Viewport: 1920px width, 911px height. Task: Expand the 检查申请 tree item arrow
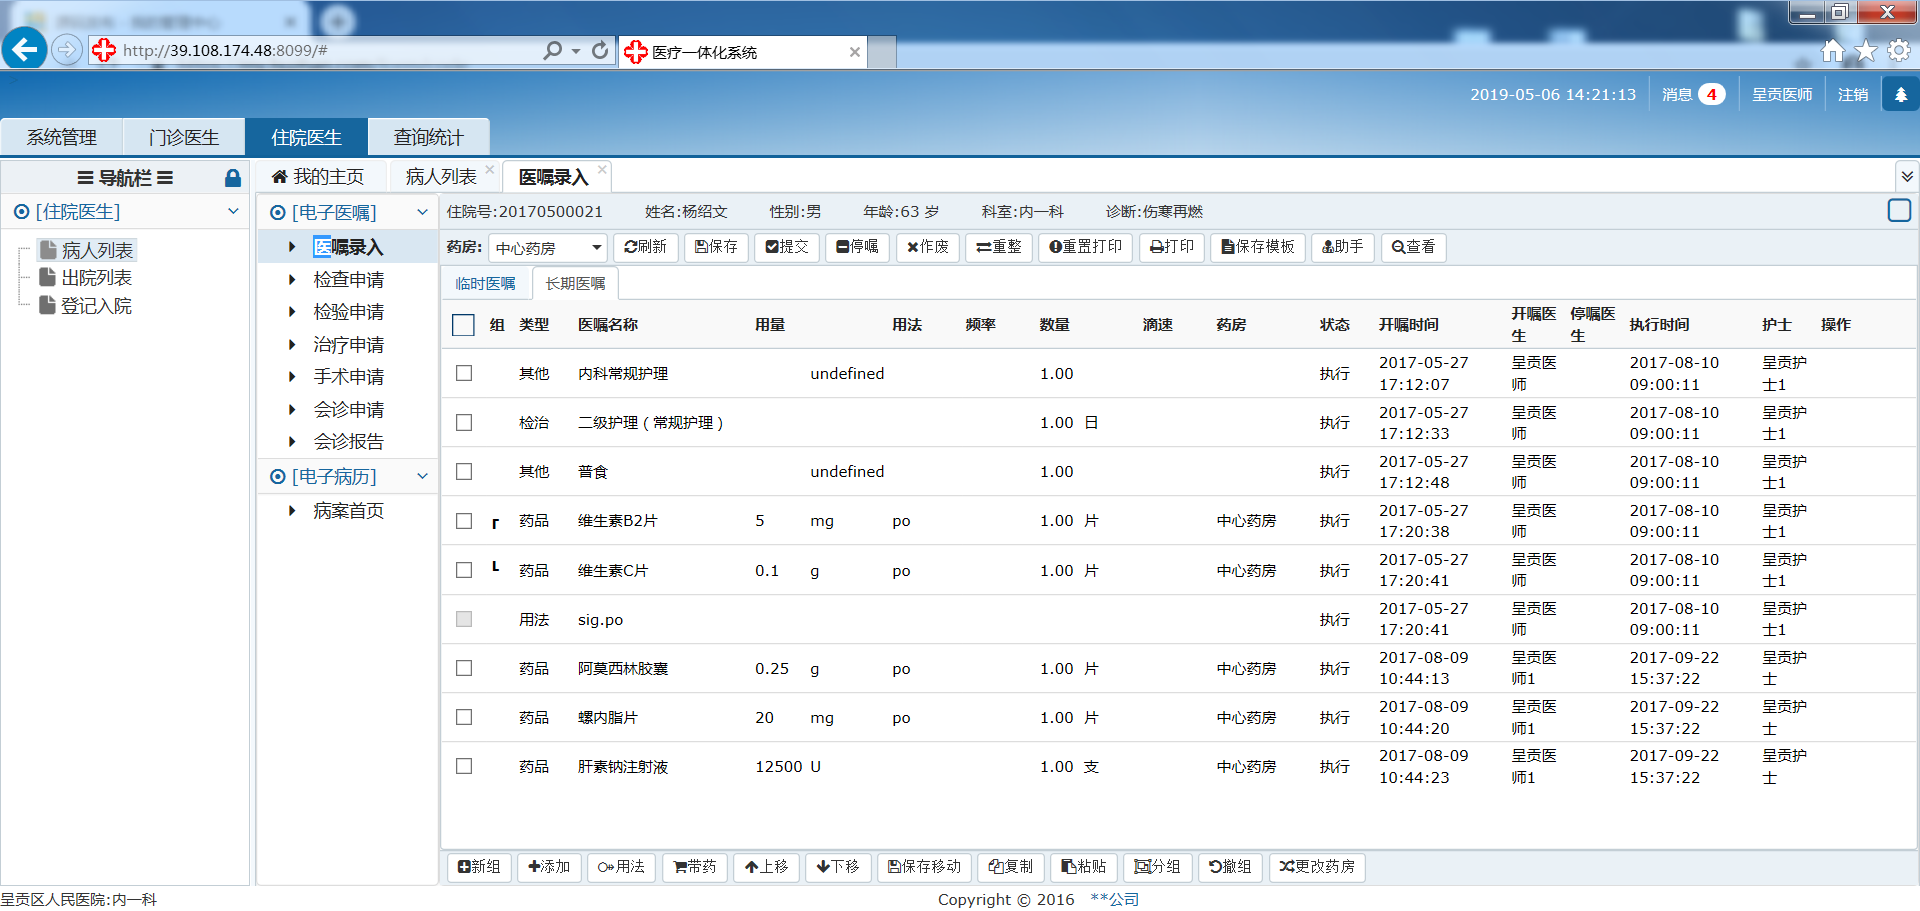coord(292,280)
